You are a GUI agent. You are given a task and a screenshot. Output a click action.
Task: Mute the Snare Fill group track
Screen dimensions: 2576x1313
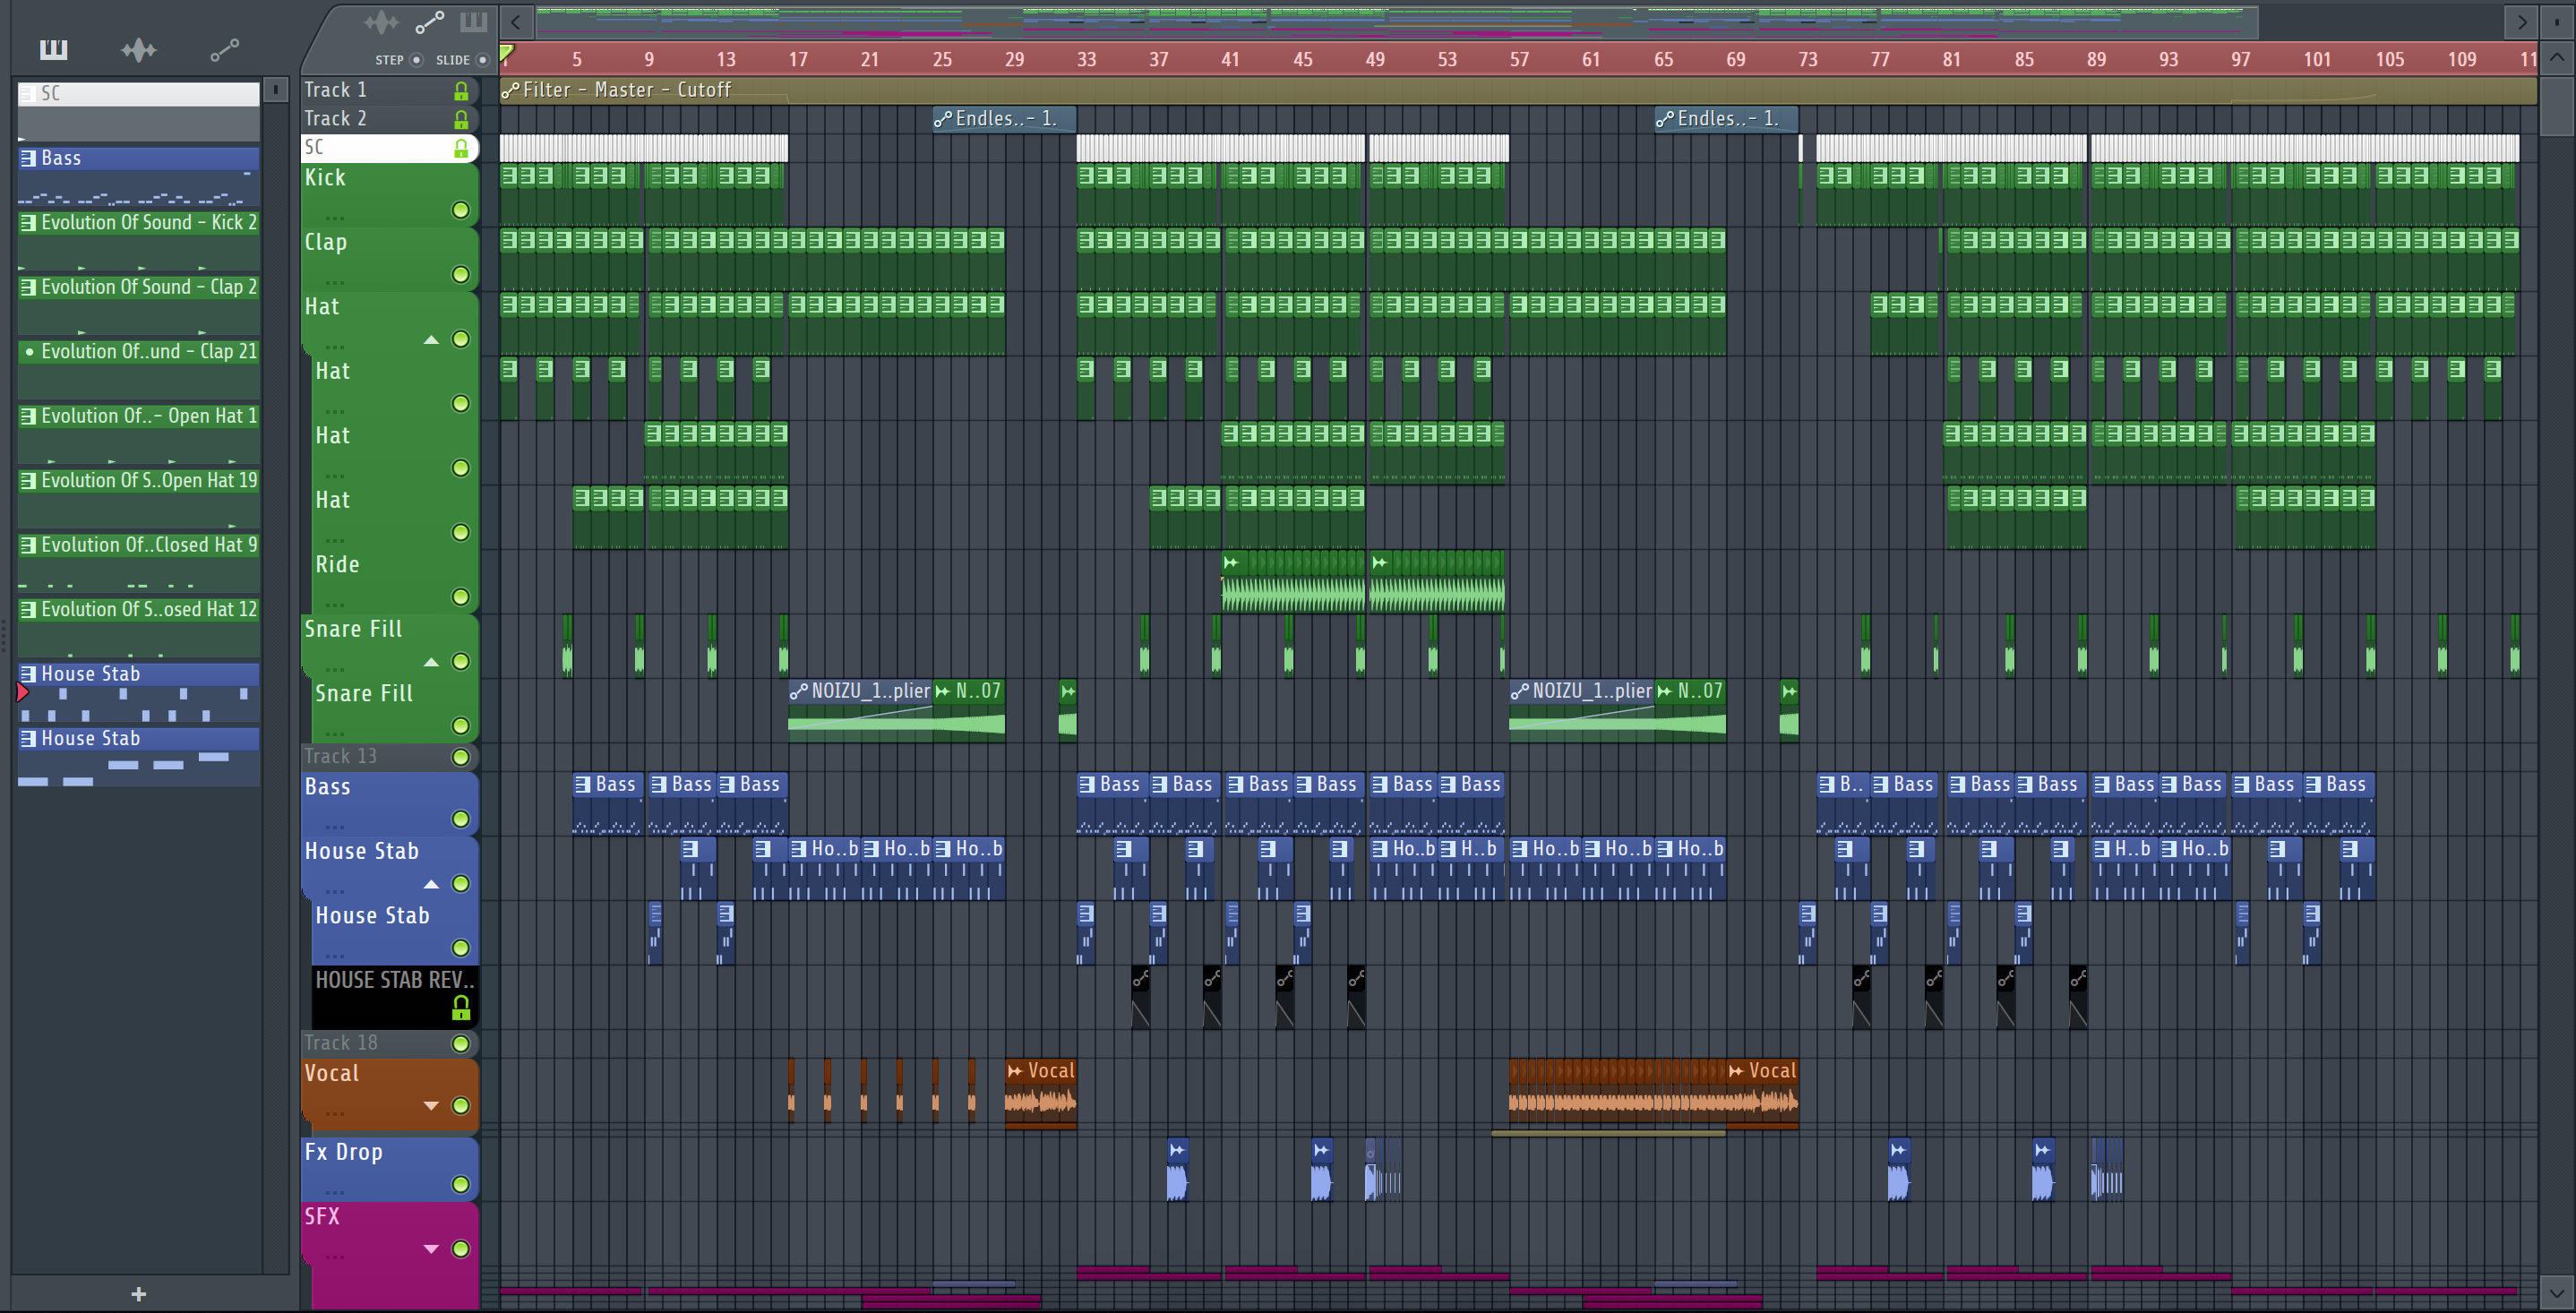tap(461, 662)
